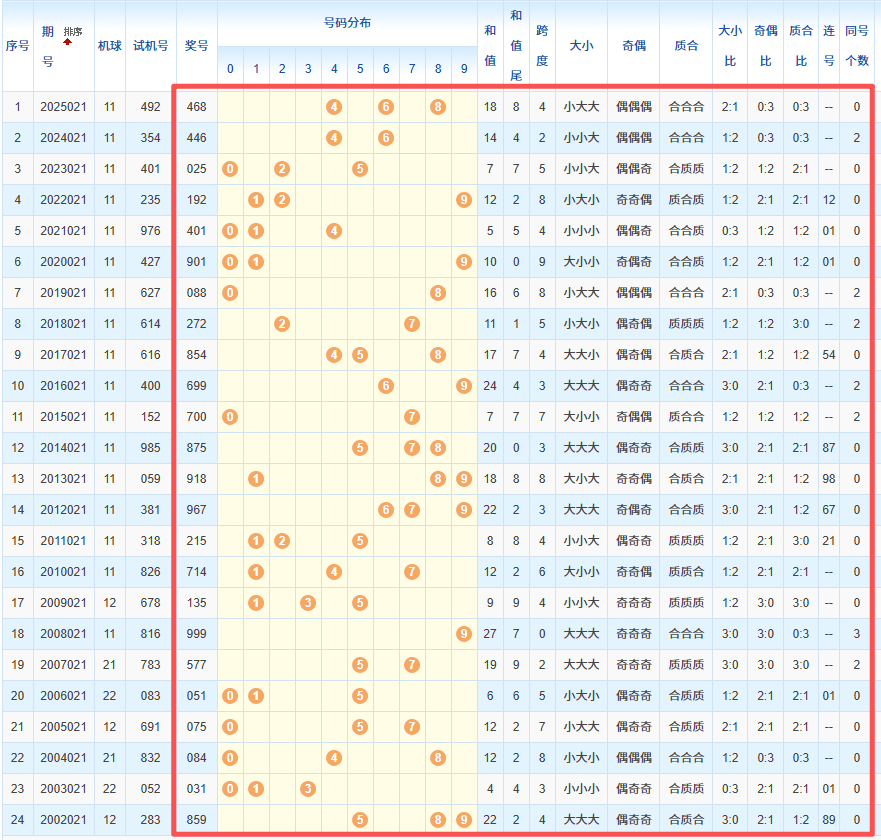Select orange ball 6 in period 2016021 row
Image resolution: width=881 pixels, height=840 pixels.
pos(386,385)
